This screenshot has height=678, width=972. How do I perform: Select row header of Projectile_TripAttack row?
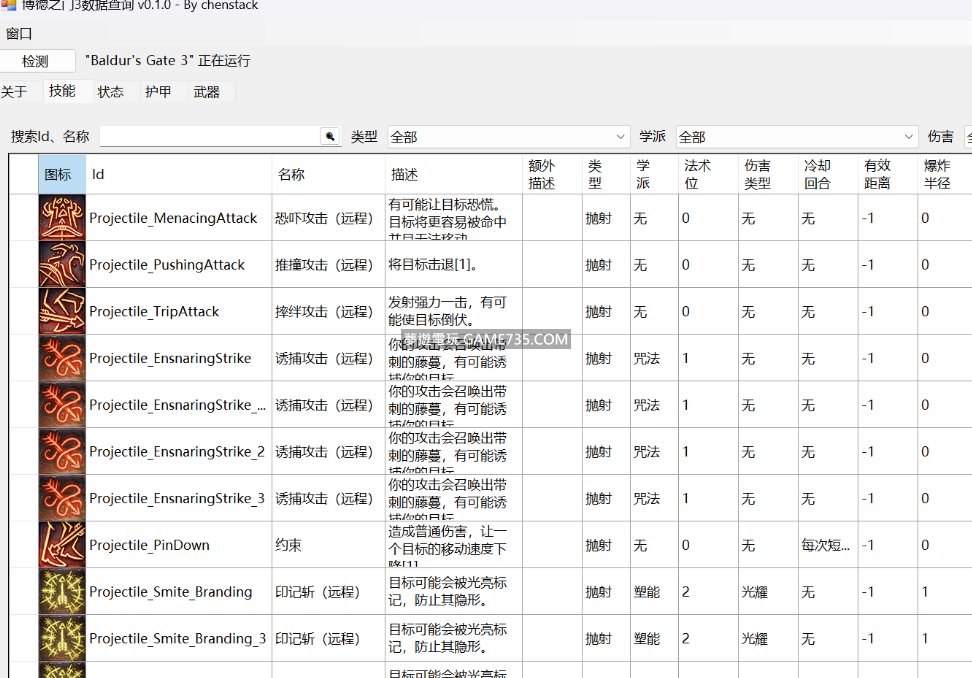(24, 311)
